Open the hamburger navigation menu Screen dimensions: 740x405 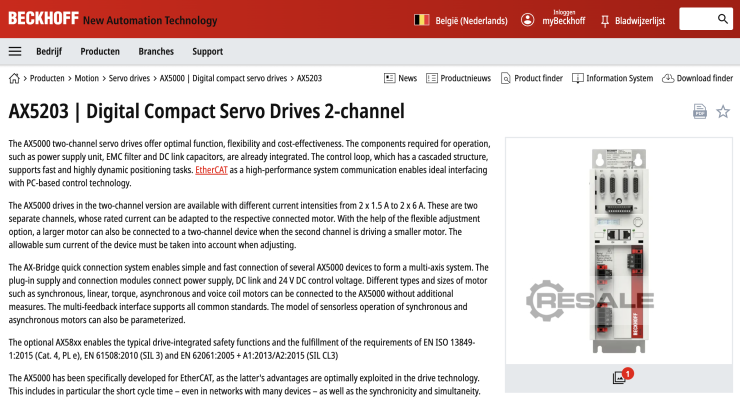pos(15,51)
